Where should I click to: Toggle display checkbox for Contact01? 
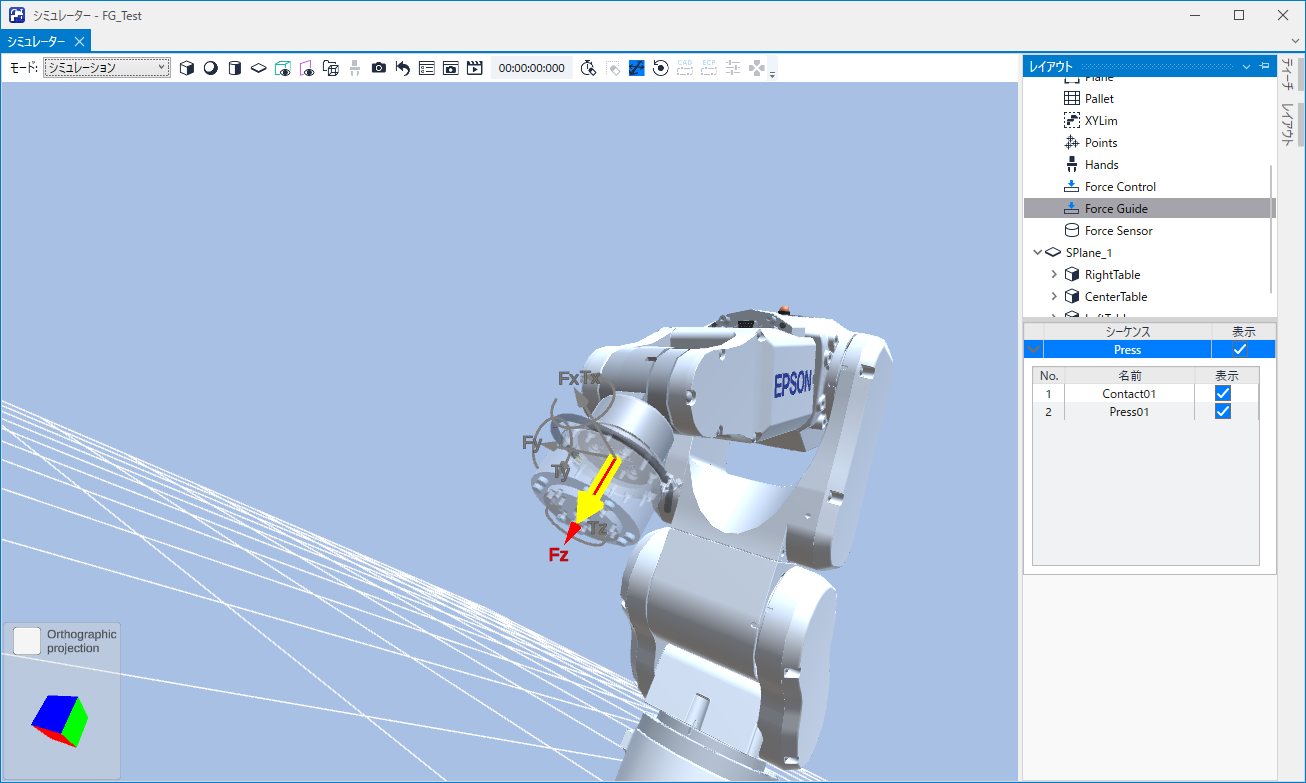[1223, 394]
